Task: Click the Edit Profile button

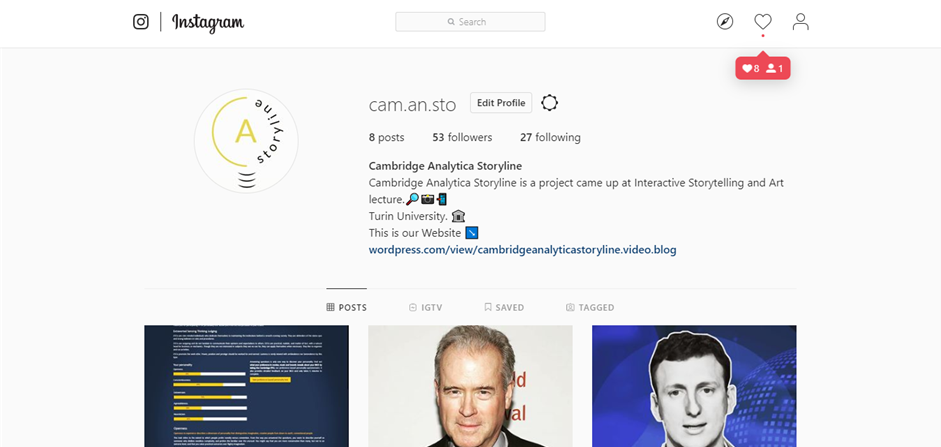Action: (x=501, y=103)
